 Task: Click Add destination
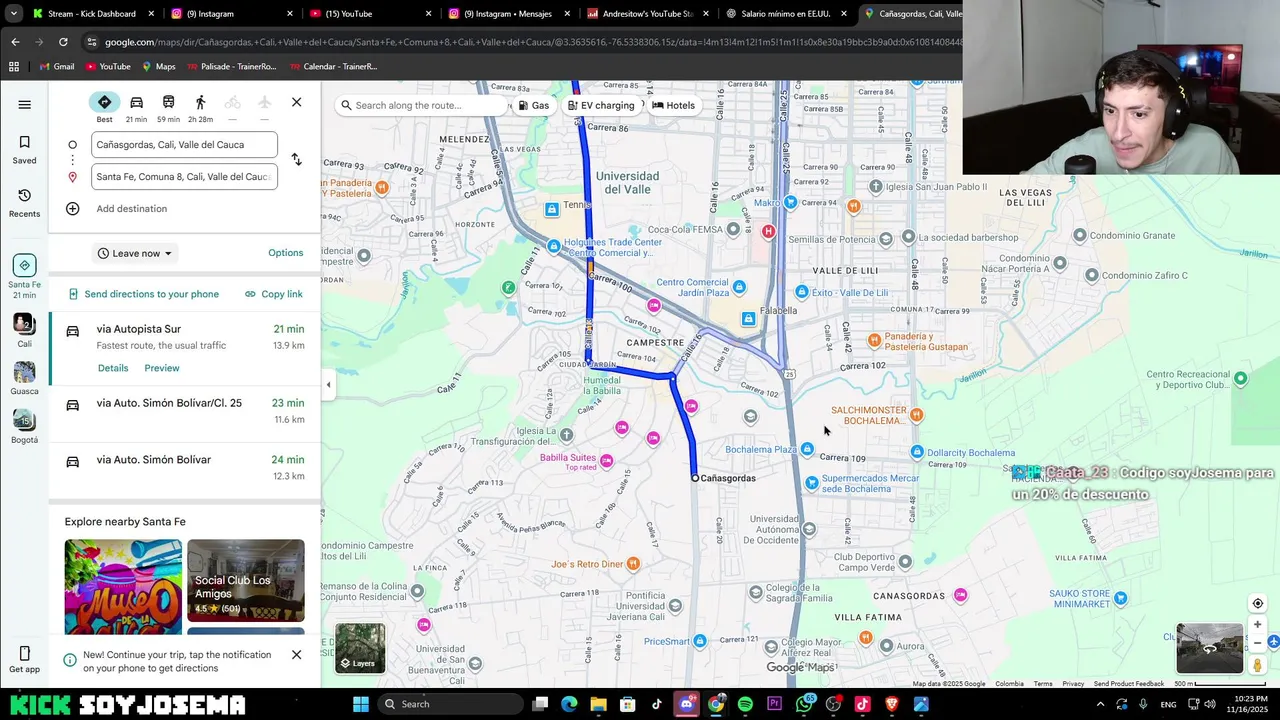[131, 209]
